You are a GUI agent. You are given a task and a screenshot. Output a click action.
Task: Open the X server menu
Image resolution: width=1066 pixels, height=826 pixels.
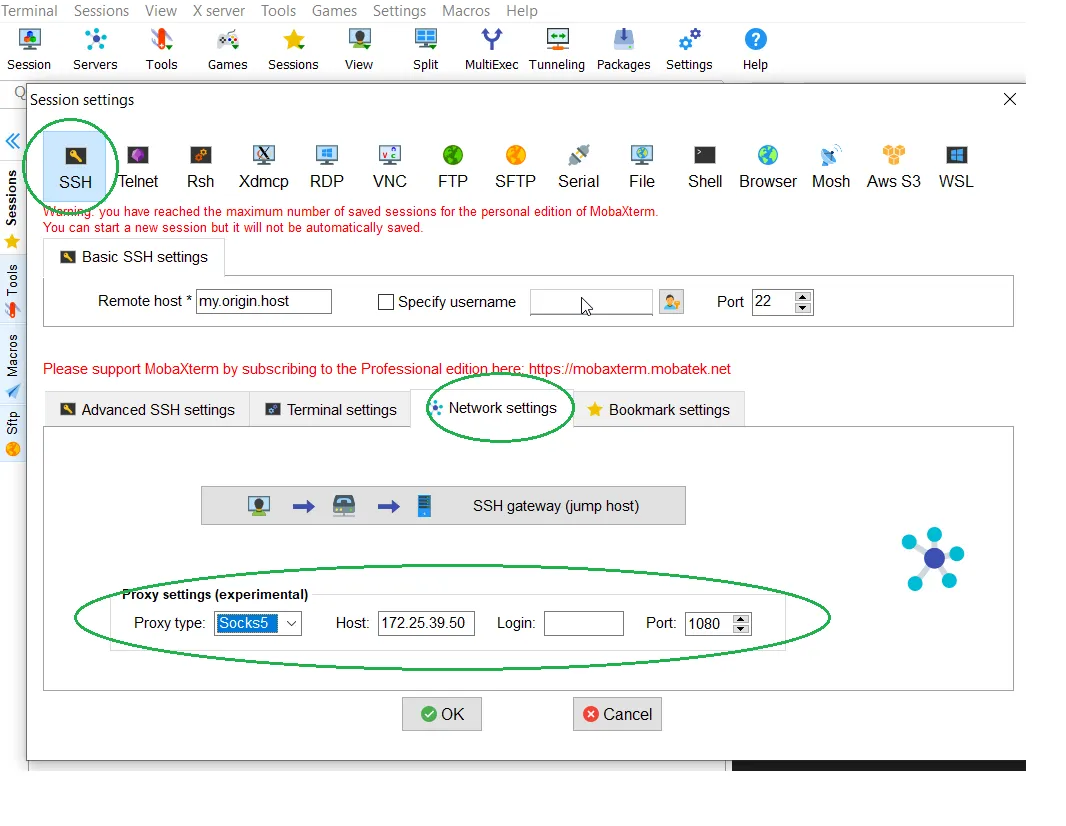[x=218, y=11]
